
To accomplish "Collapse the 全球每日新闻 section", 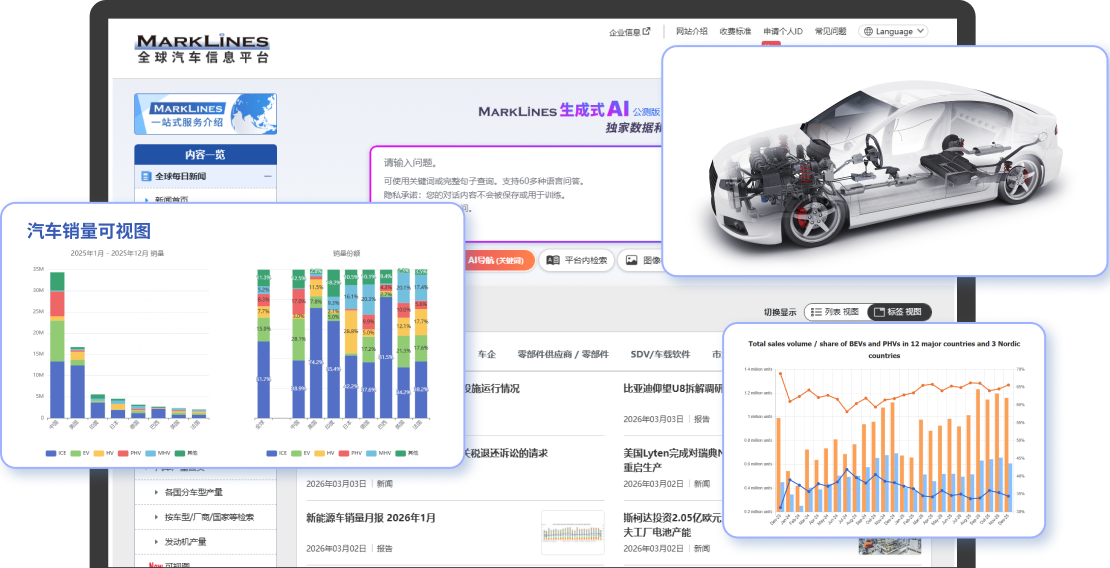I will click(267, 176).
